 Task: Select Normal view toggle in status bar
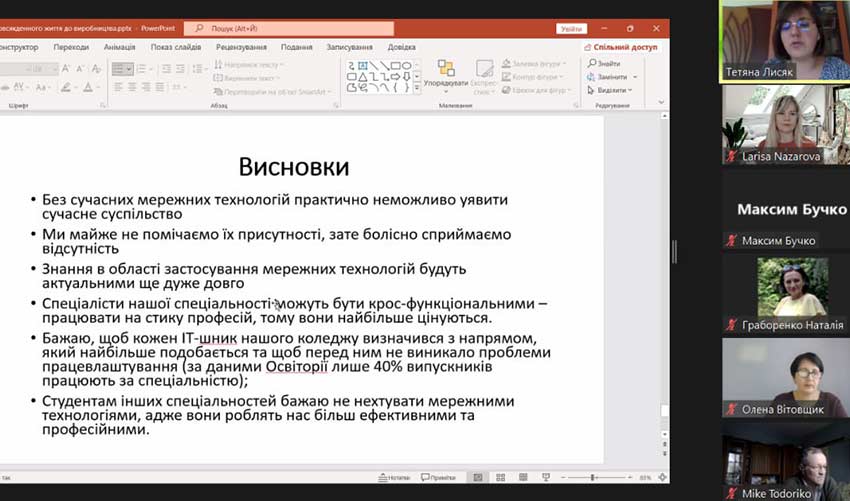coord(477,477)
